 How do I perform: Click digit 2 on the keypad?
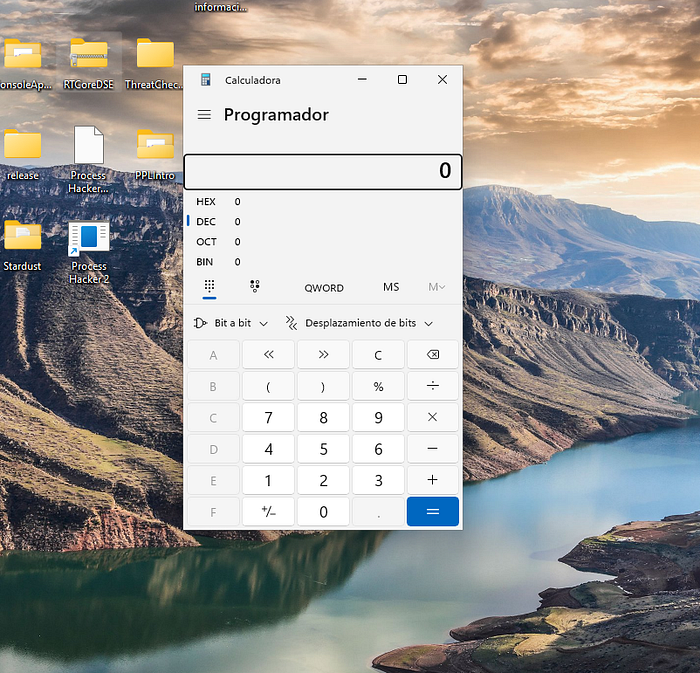tap(323, 480)
